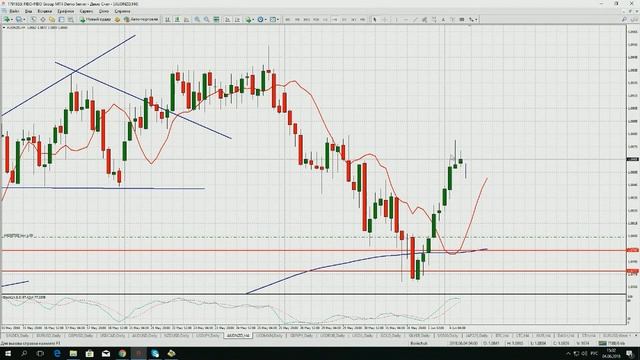Open the Вид menu

(28, 11)
